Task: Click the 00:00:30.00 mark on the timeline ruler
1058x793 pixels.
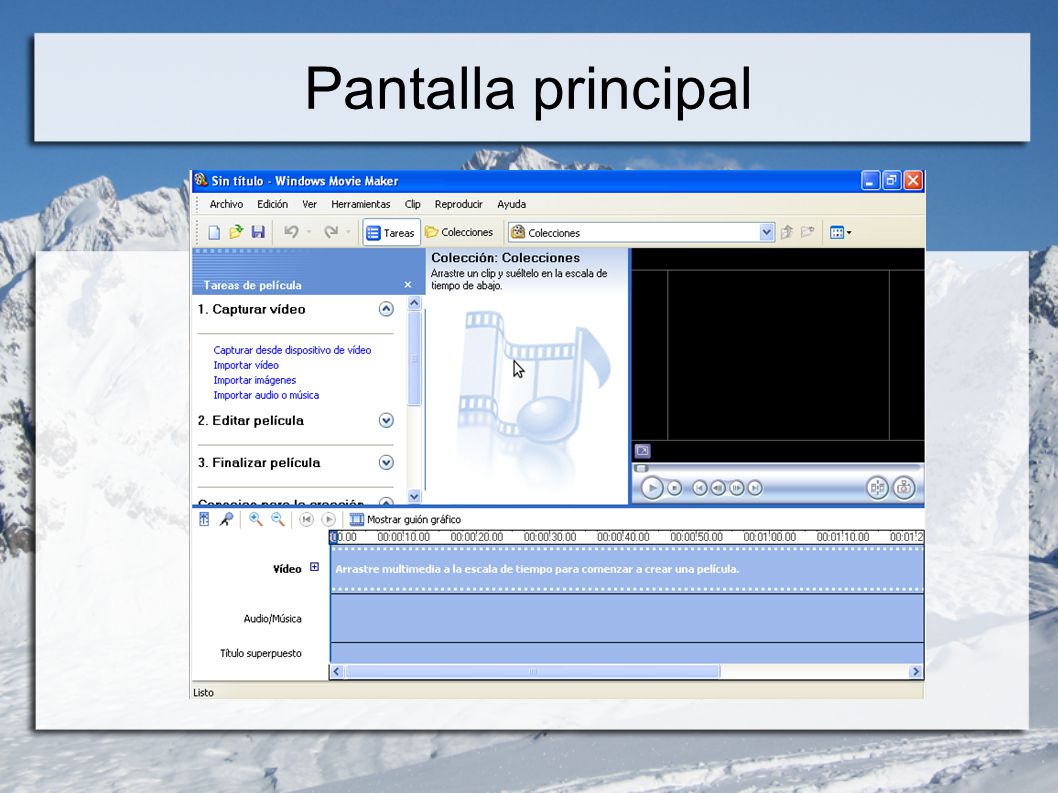Action: click(x=550, y=537)
